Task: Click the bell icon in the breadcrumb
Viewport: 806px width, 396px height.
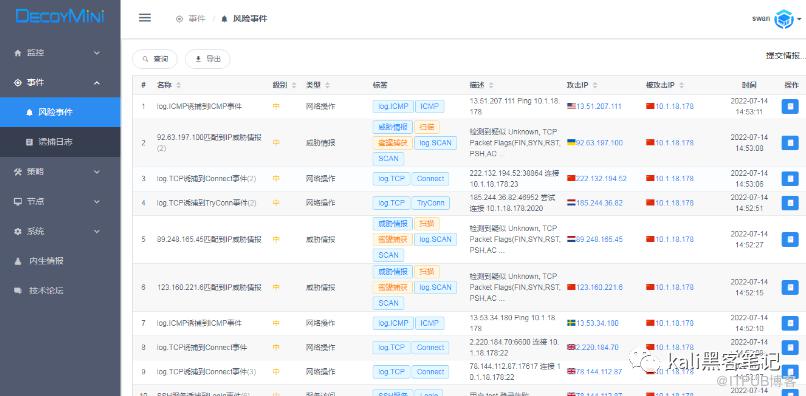Action: (x=224, y=19)
